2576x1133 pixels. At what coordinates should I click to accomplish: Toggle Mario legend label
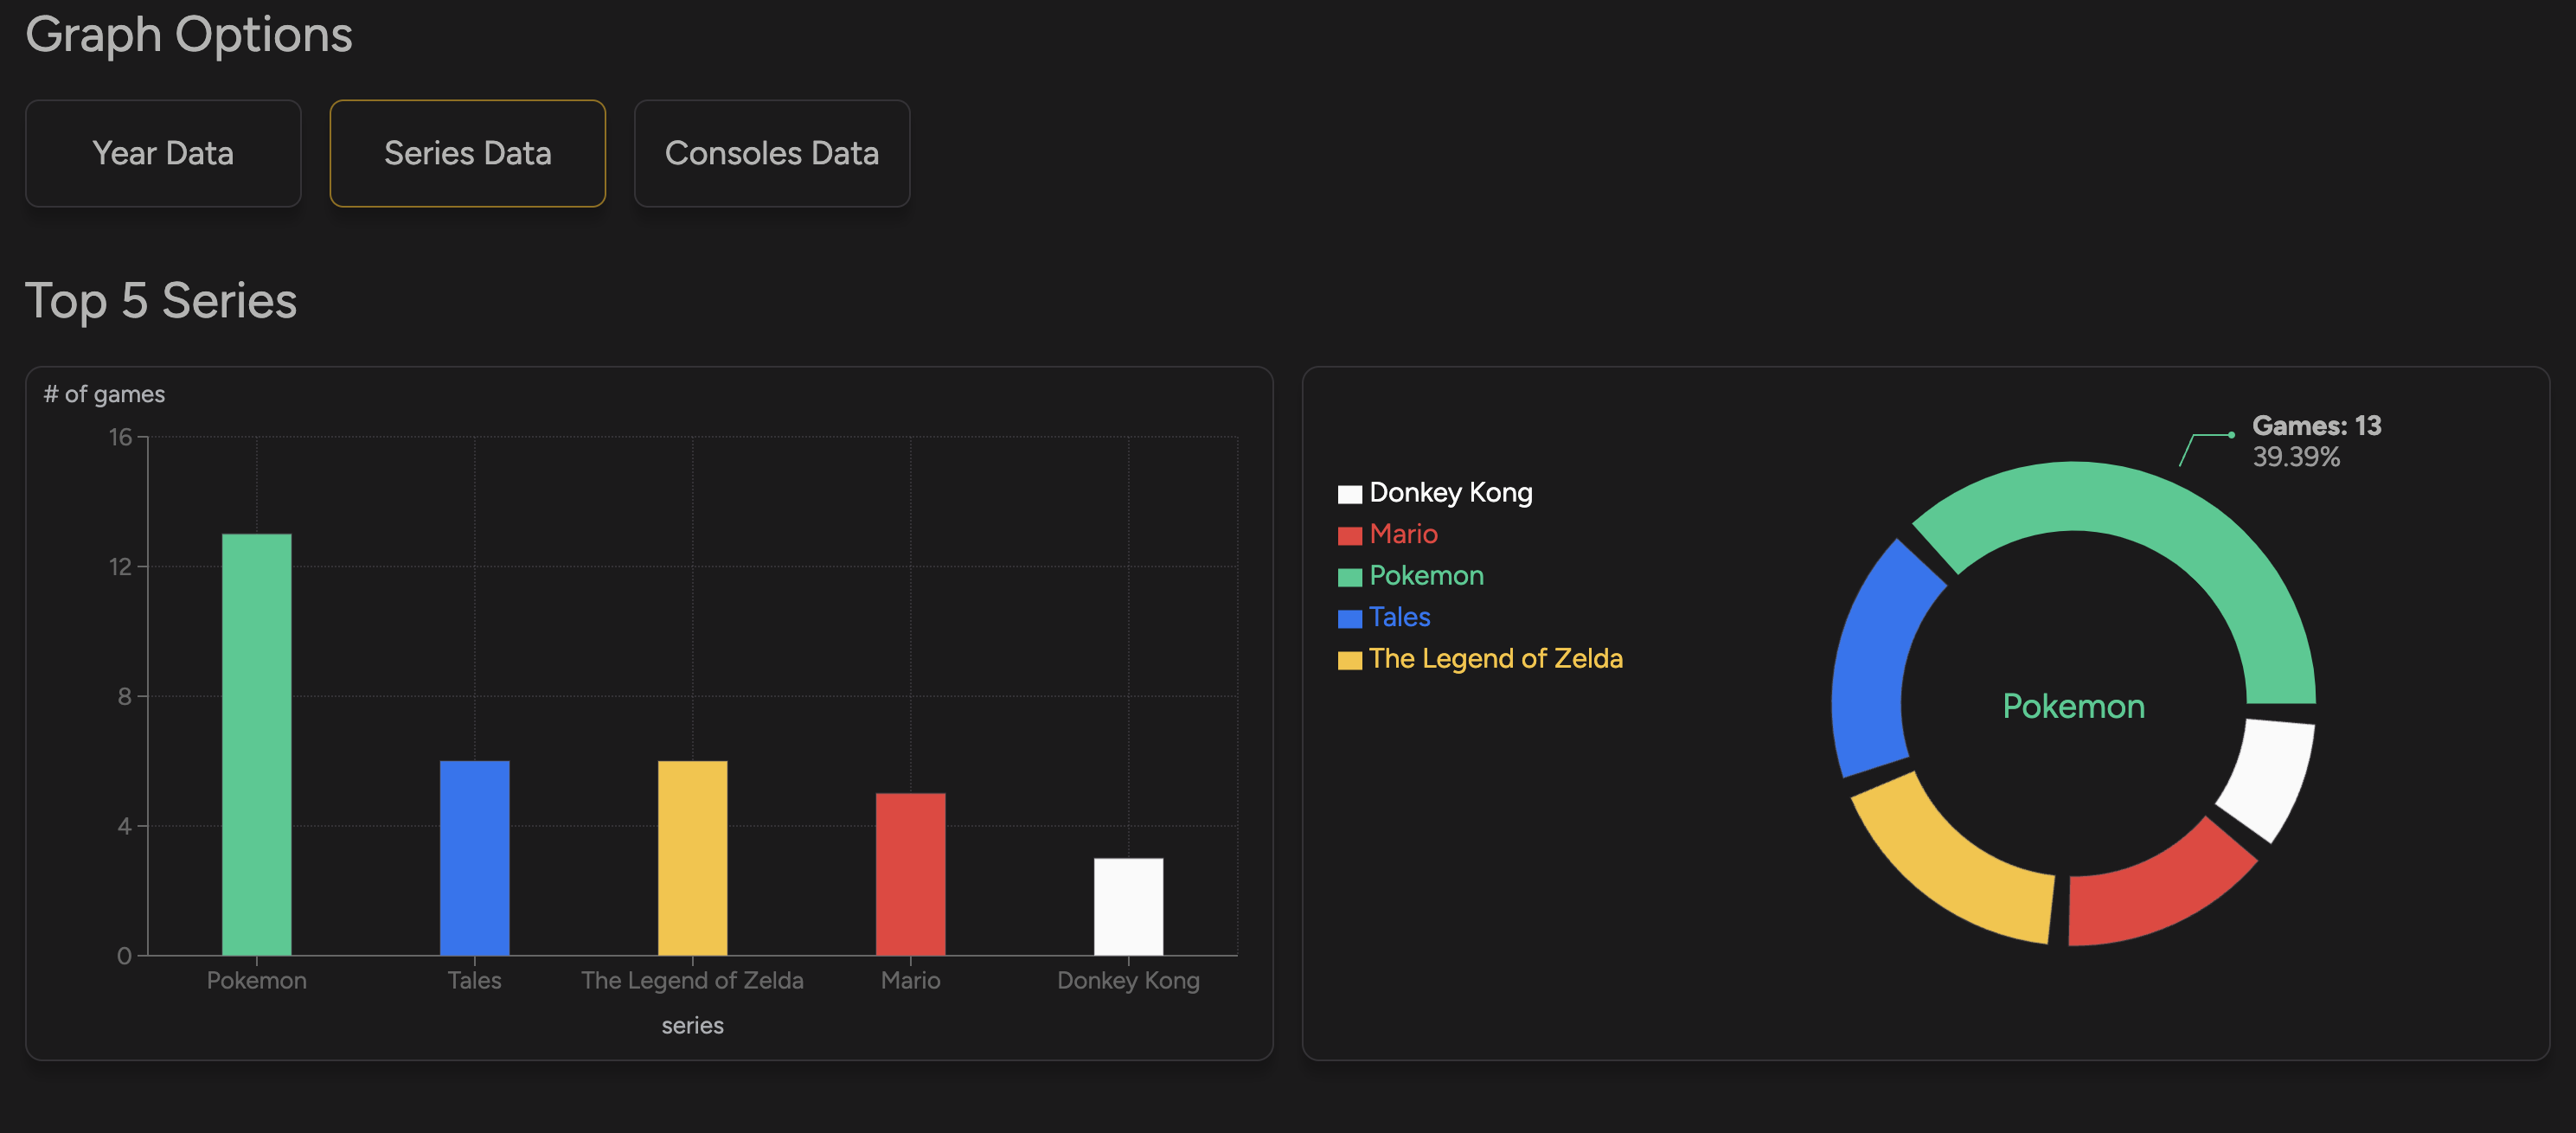coord(1403,534)
